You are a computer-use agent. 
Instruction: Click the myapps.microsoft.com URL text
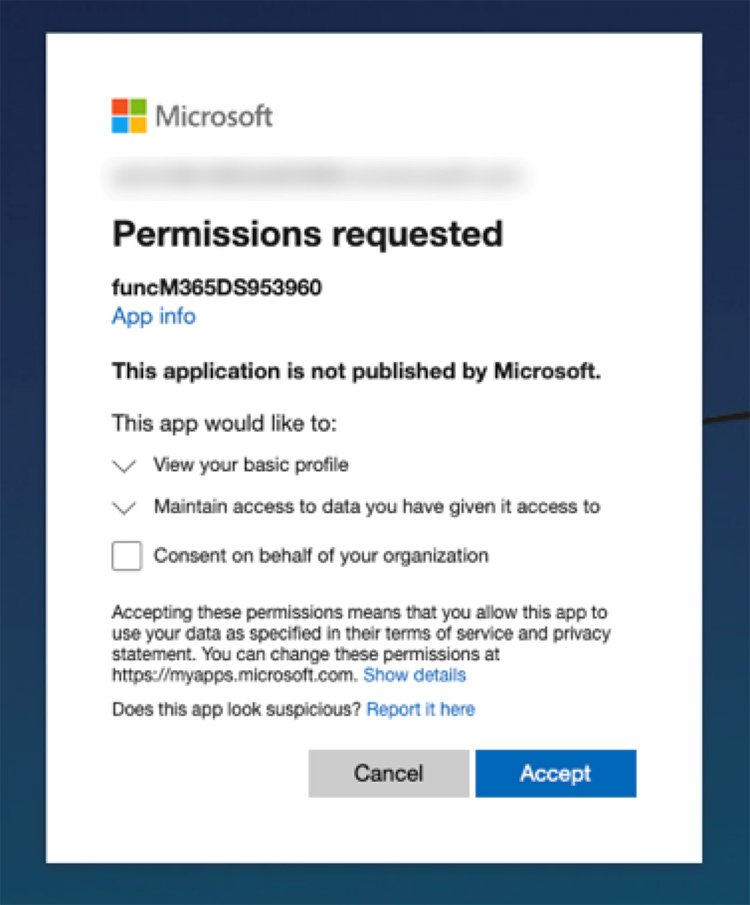point(233,676)
